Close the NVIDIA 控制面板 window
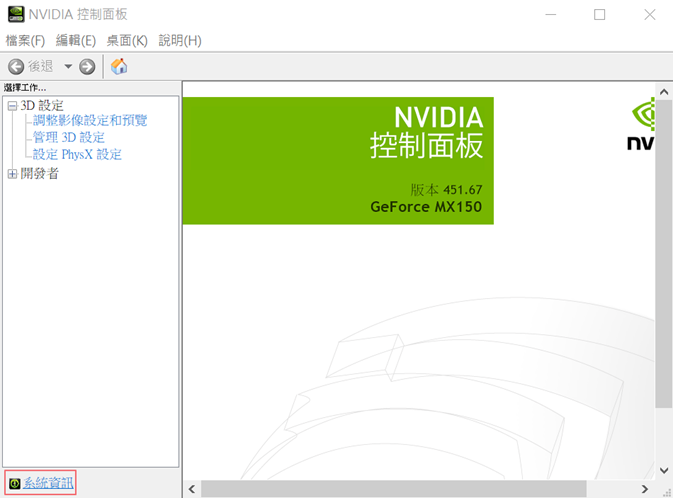The width and height of the screenshot is (673, 498). (x=650, y=15)
